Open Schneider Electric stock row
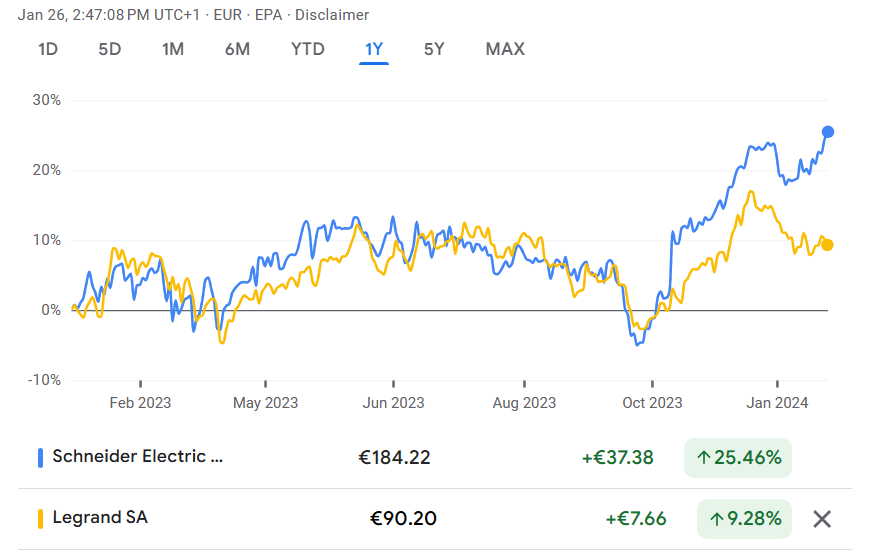Viewport: 882px width, 553px height. coord(435,457)
